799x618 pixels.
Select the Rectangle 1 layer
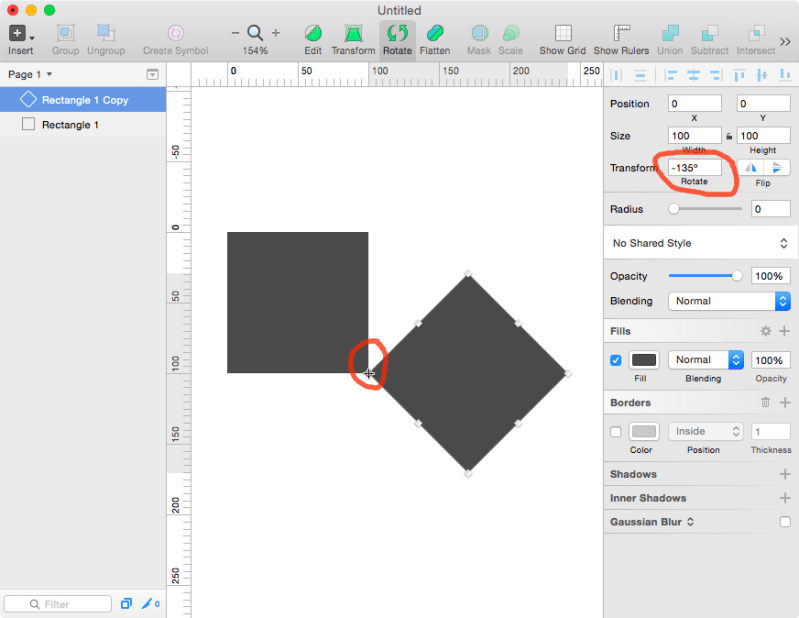83,124
